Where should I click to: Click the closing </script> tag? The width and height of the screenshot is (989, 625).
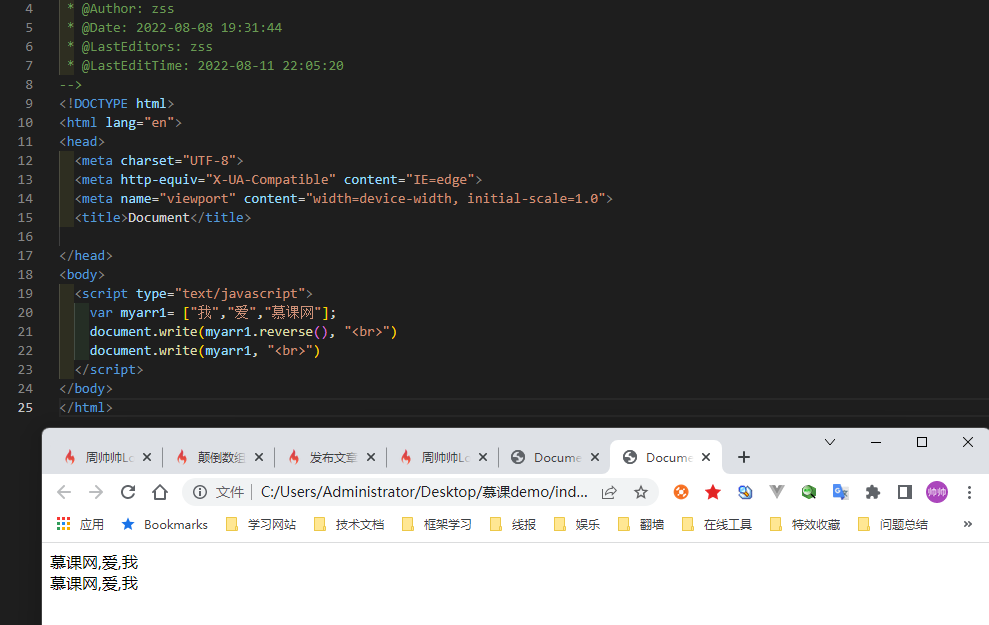pyautogui.click(x=109, y=370)
